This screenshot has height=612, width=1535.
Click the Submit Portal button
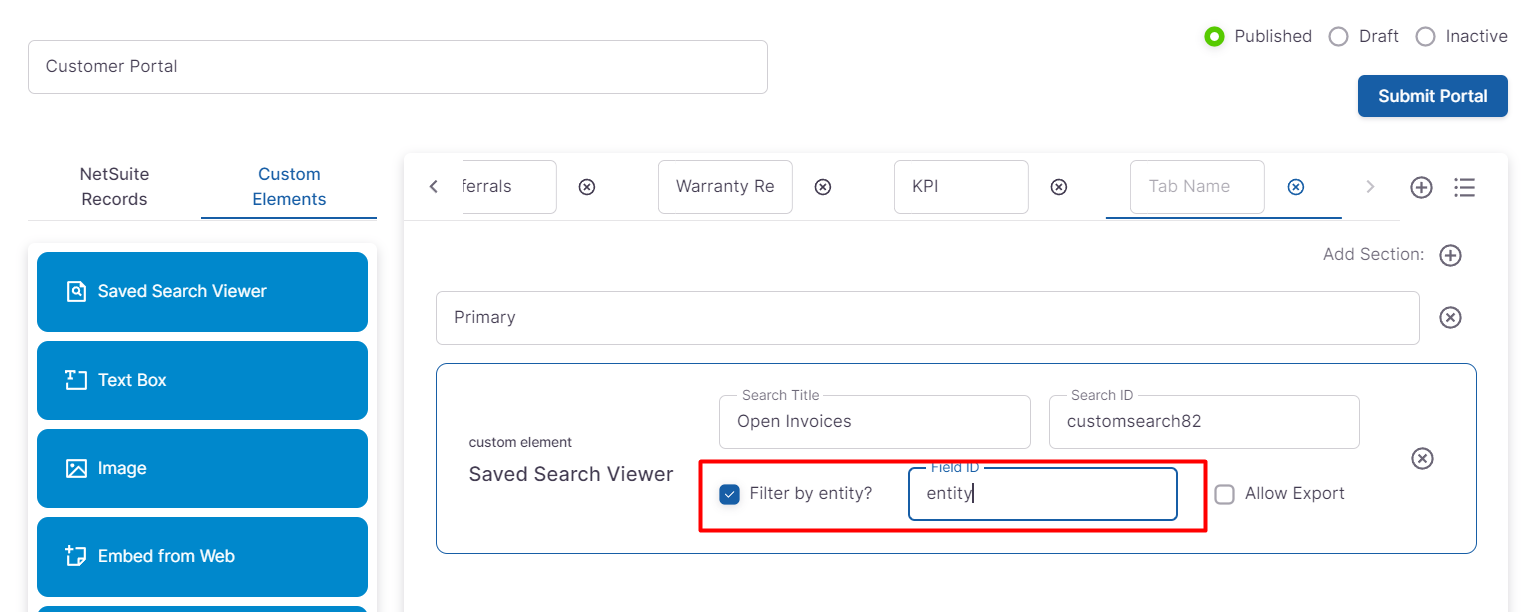pyautogui.click(x=1432, y=96)
